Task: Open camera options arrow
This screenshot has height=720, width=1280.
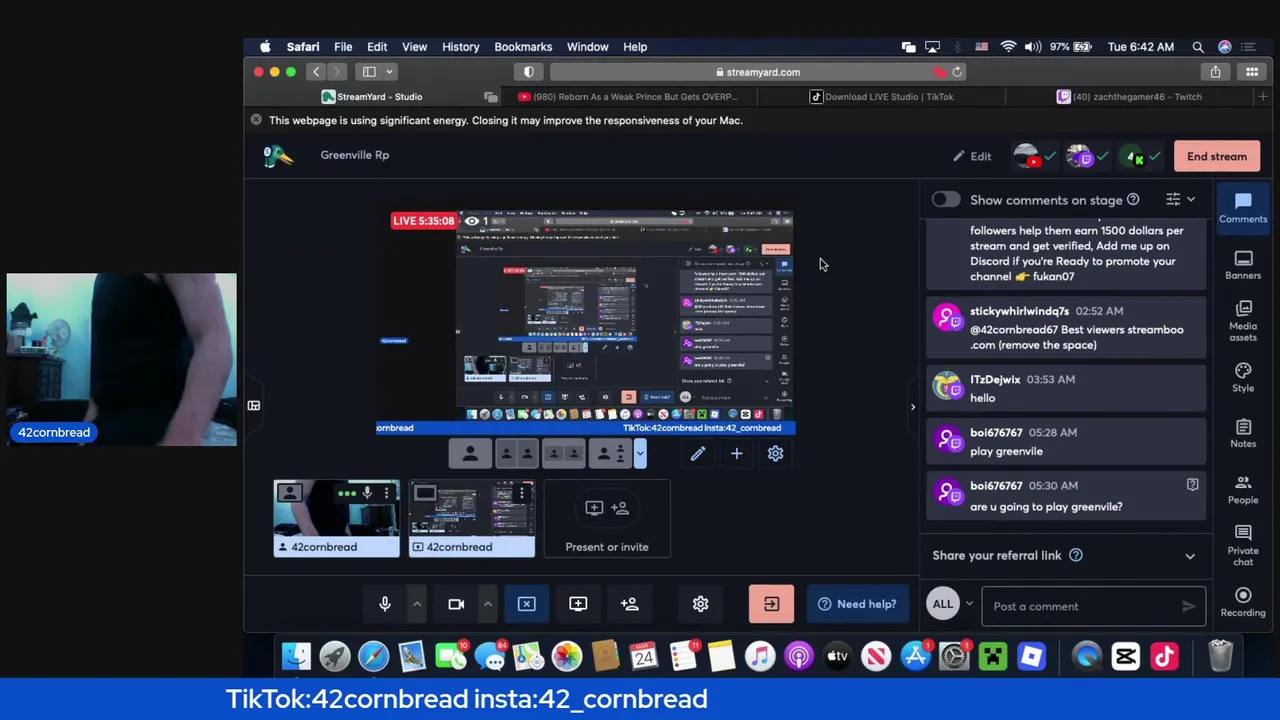Action: [x=488, y=604]
